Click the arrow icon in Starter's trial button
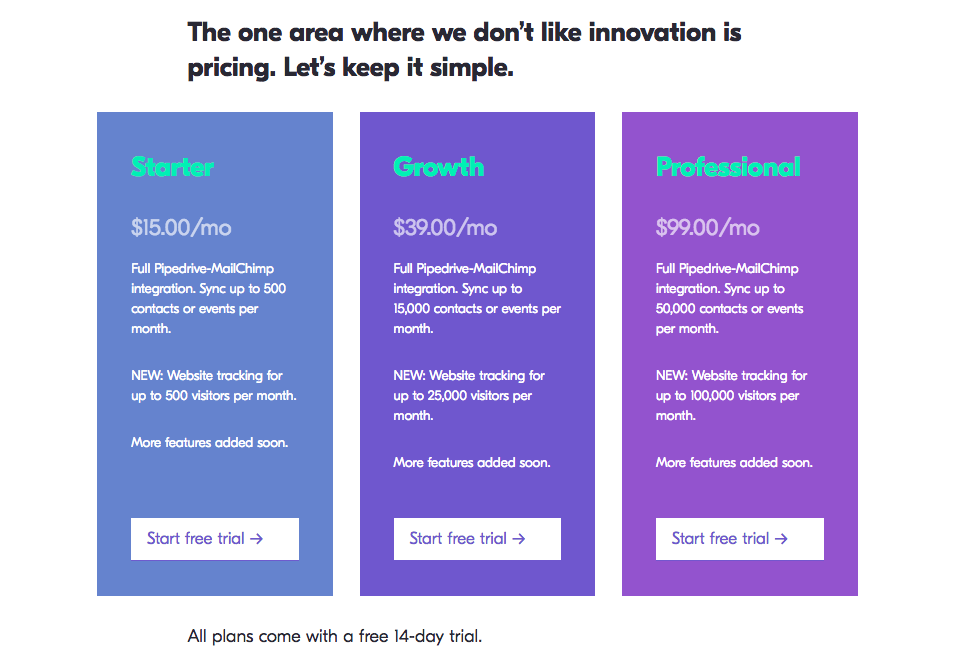 coord(257,539)
